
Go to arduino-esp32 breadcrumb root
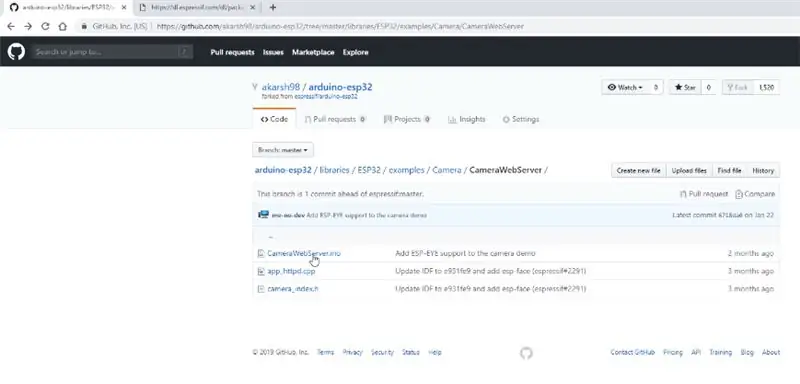tap(283, 170)
